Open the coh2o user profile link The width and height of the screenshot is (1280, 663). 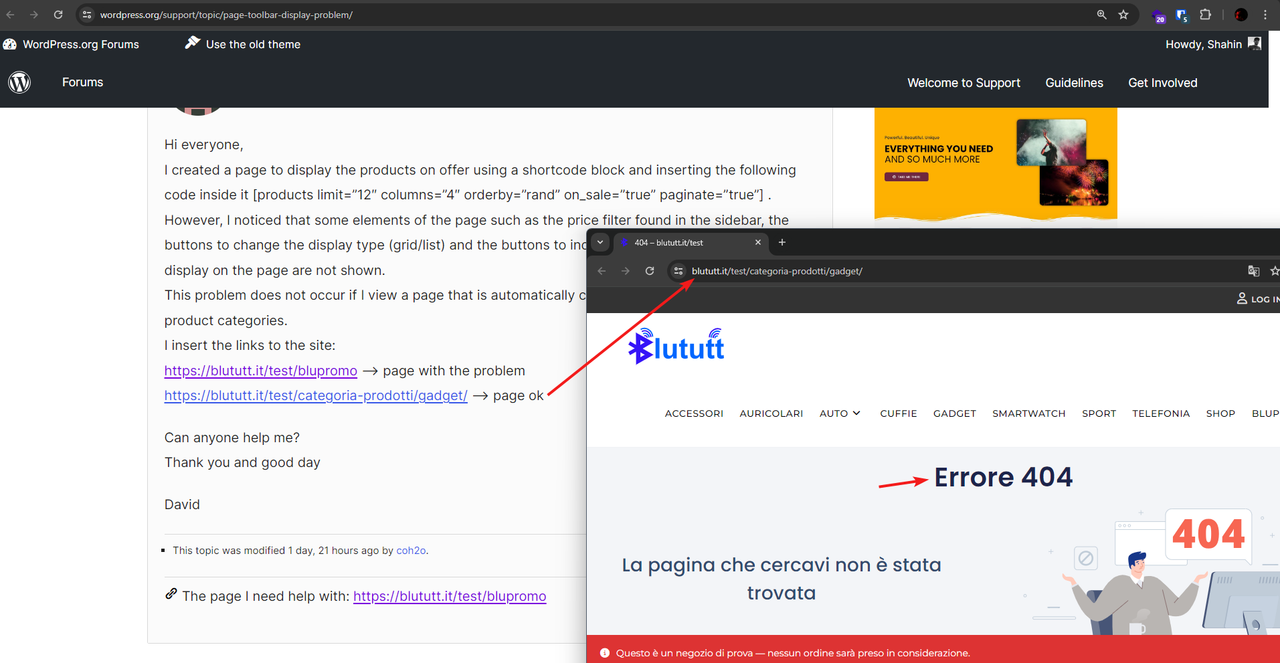coord(411,550)
